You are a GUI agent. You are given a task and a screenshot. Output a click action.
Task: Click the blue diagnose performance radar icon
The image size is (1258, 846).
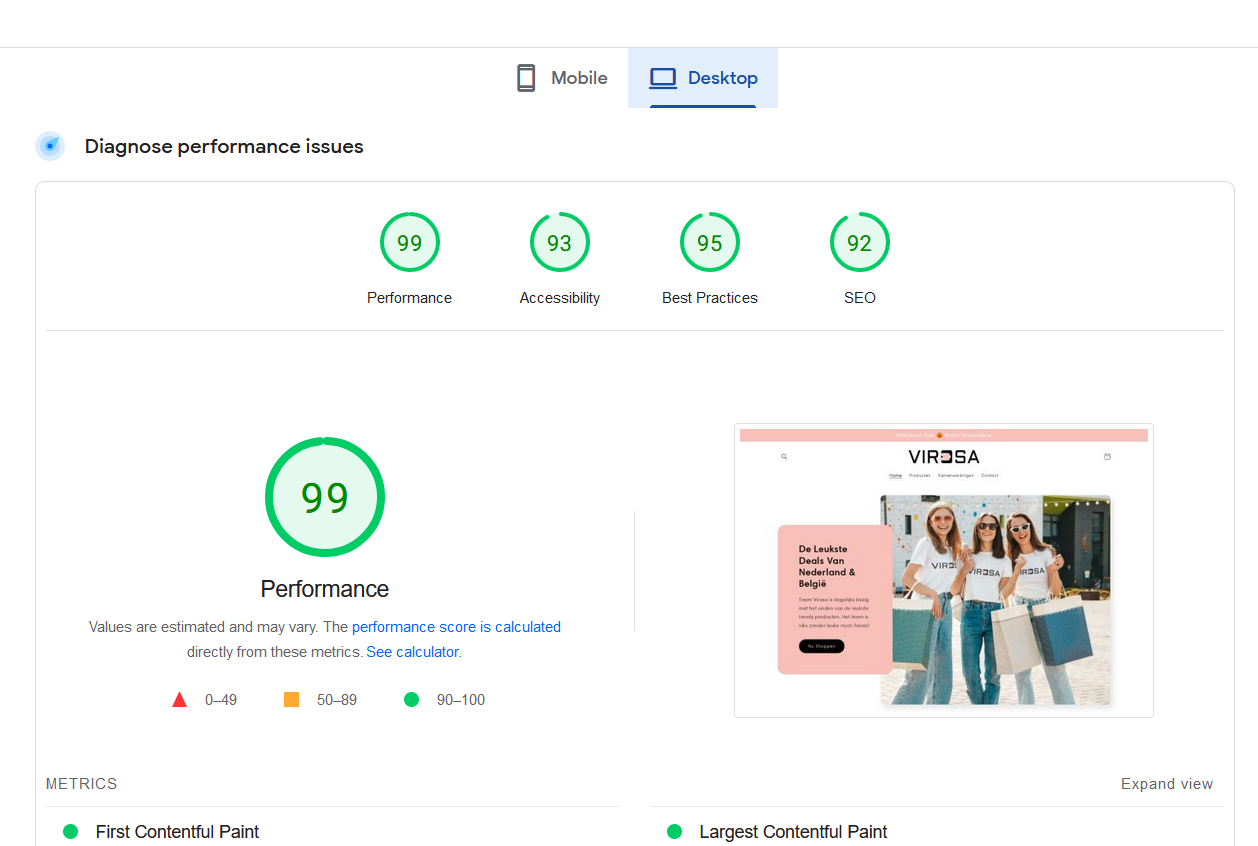50,146
